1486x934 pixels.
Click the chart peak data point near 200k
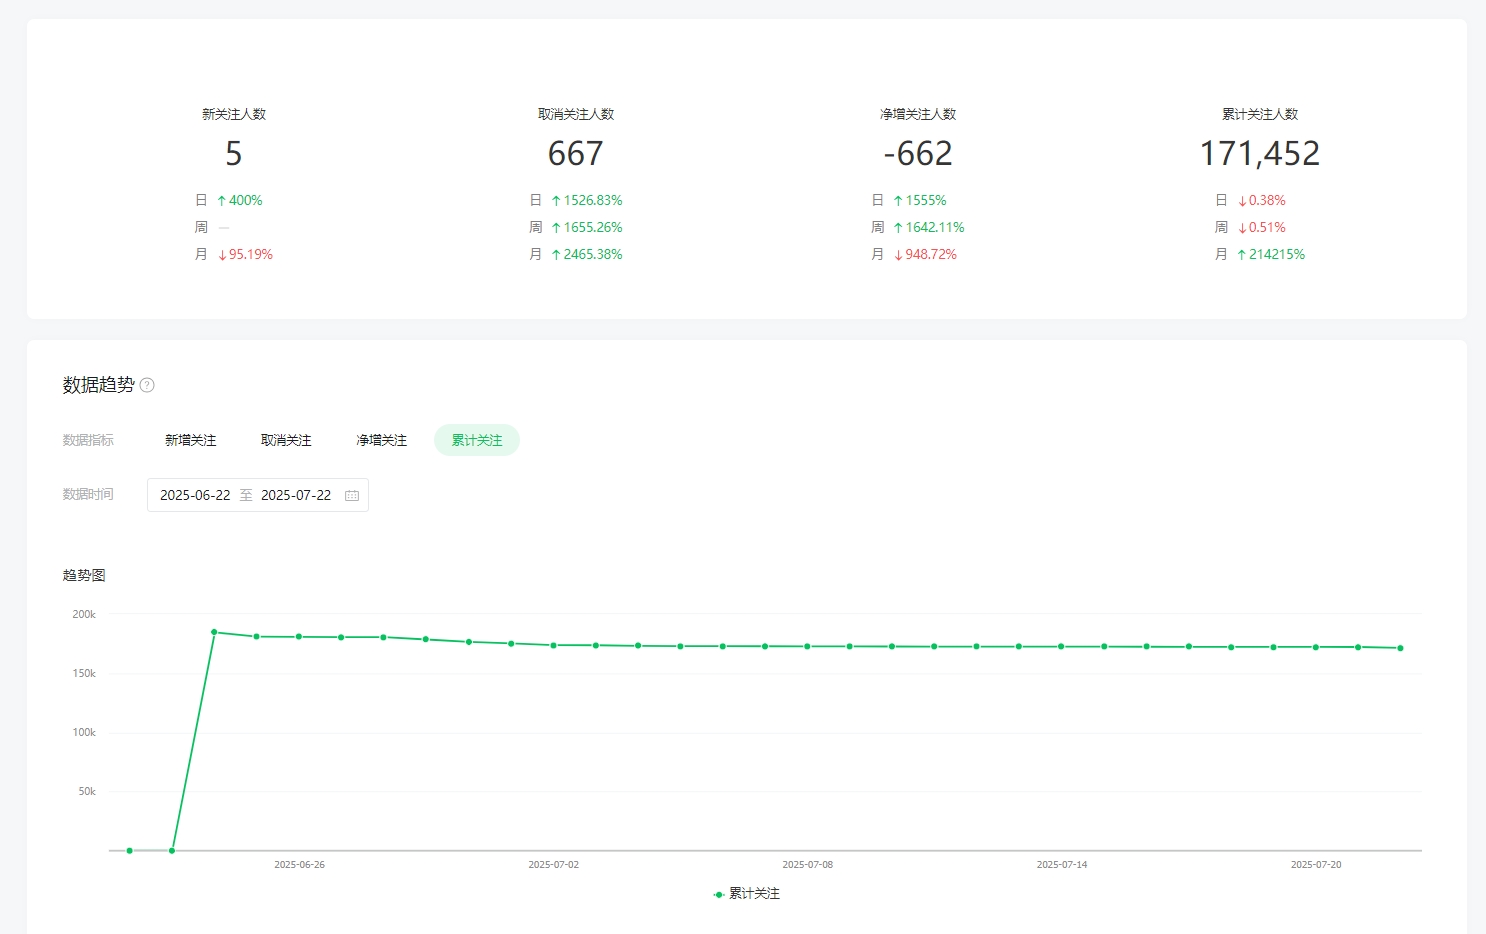(x=214, y=632)
